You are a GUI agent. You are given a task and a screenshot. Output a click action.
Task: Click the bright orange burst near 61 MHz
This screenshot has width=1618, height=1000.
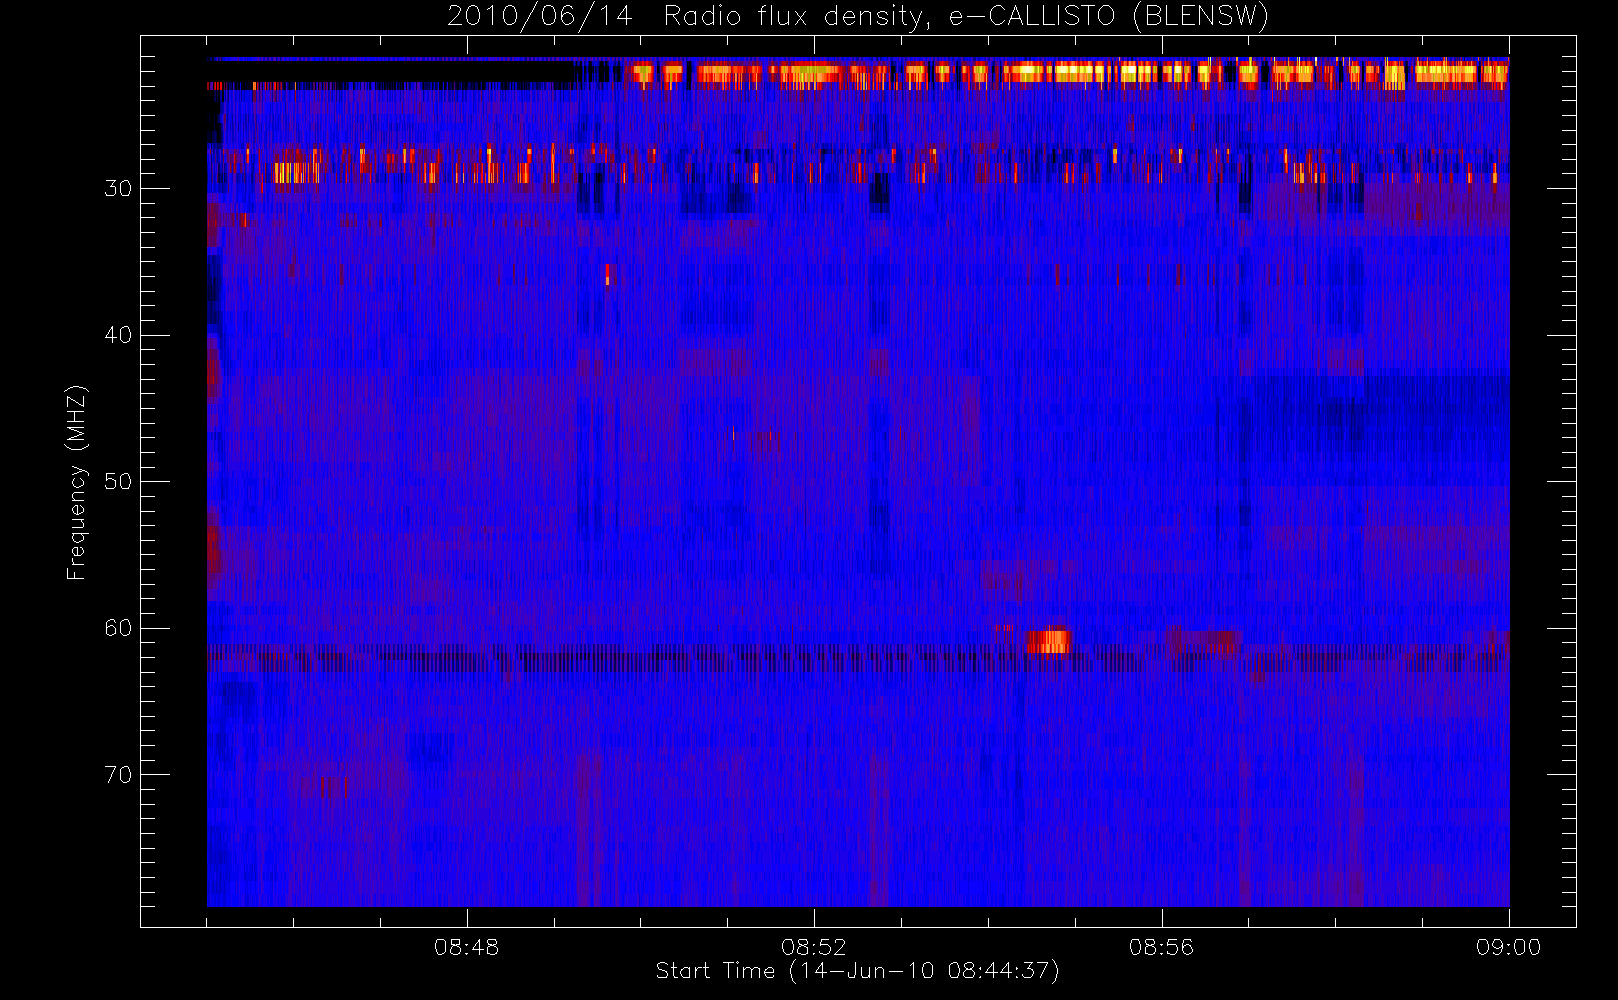[x=1048, y=641]
